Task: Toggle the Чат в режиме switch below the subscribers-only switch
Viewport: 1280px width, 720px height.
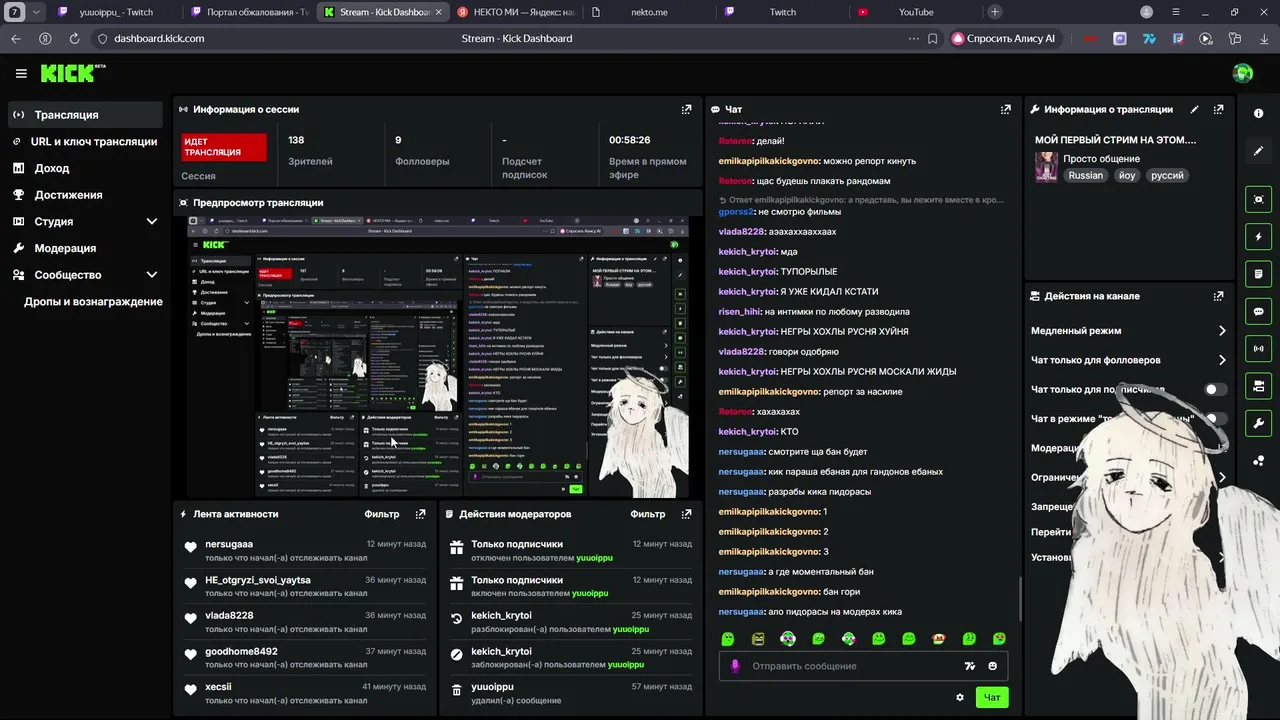Action: click(x=1215, y=419)
